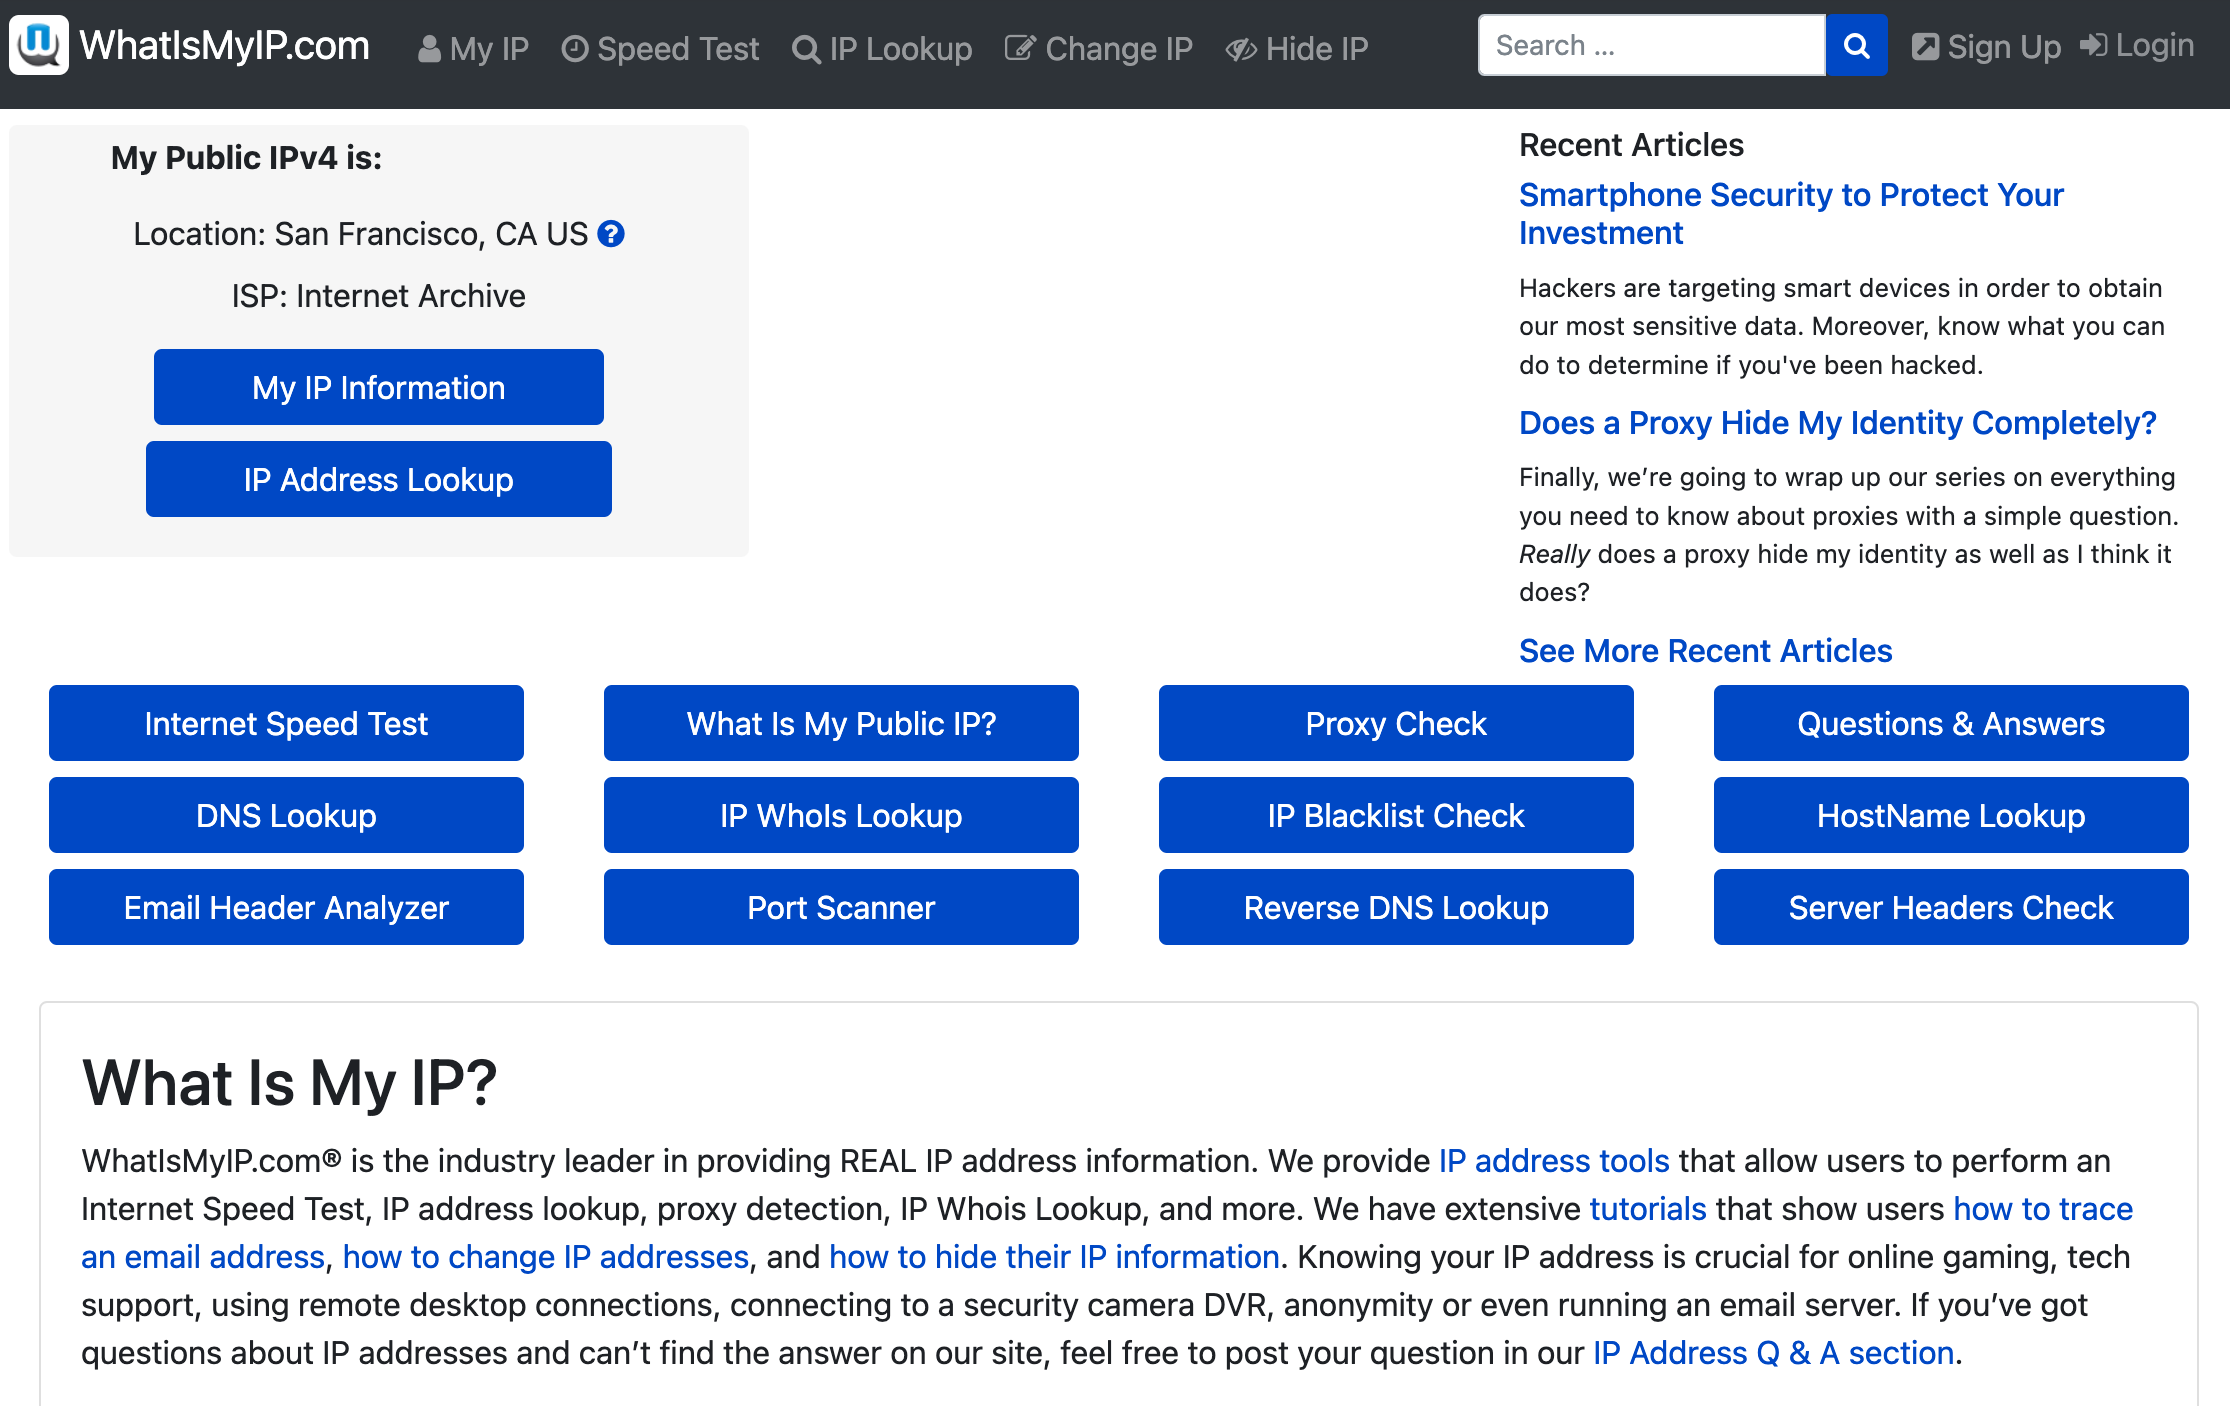Open Hide IP in navigation bar
Screen dimensions: 2230x1406
pyautogui.click(x=1297, y=48)
